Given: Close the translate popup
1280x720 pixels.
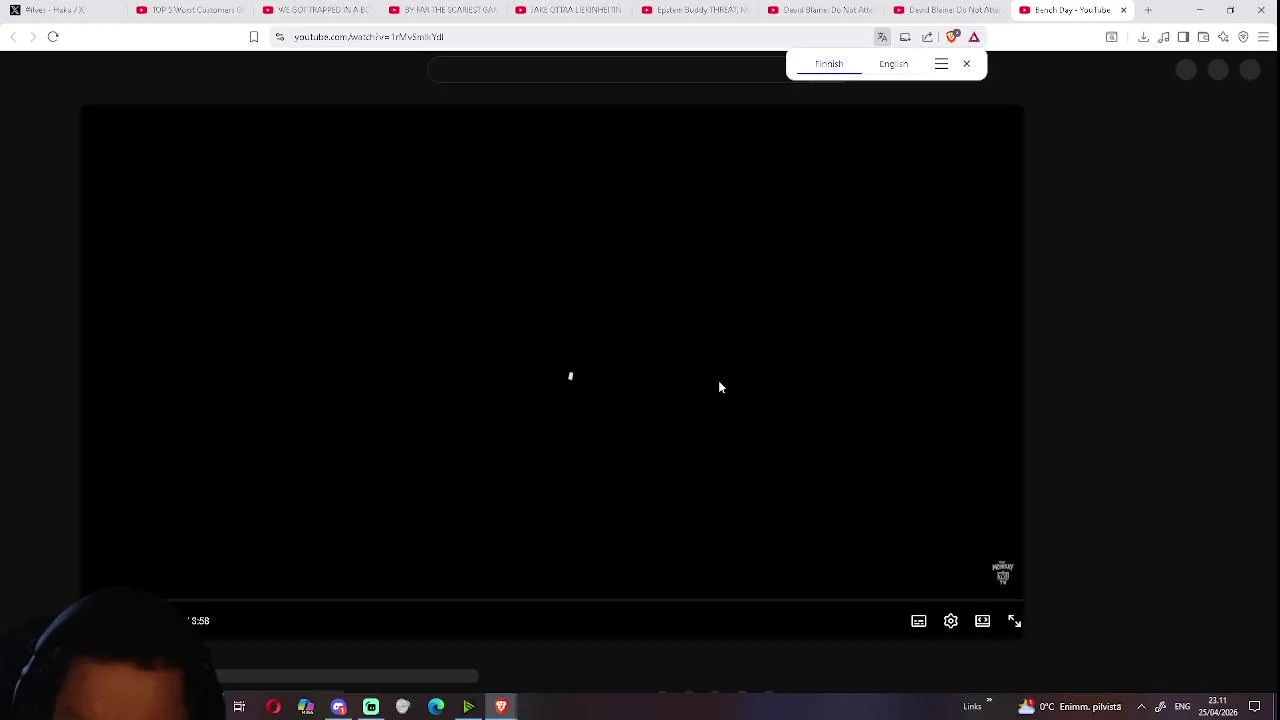Looking at the screenshot, I should [x=967, y=64].
